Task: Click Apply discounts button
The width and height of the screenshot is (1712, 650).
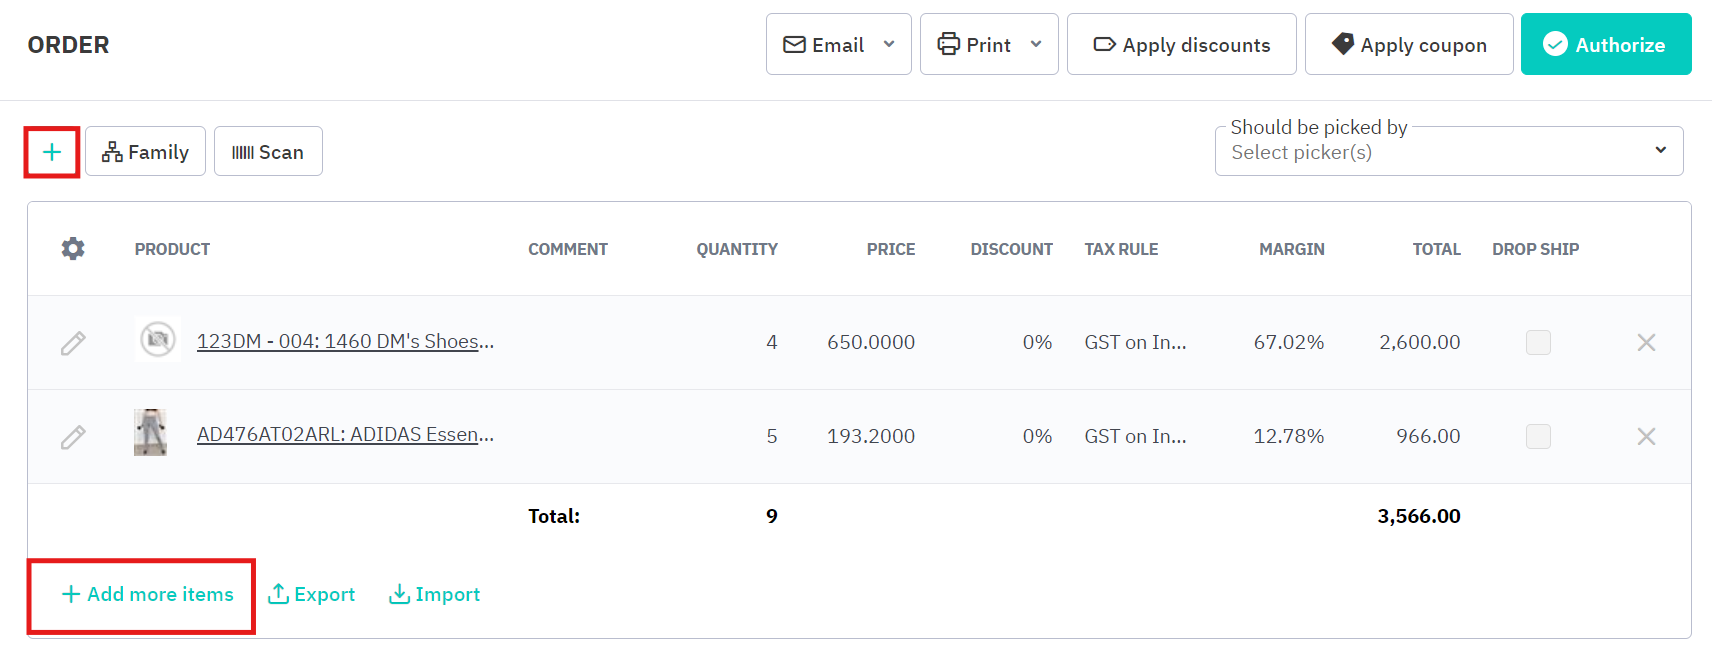Action: pos(1181,45)
